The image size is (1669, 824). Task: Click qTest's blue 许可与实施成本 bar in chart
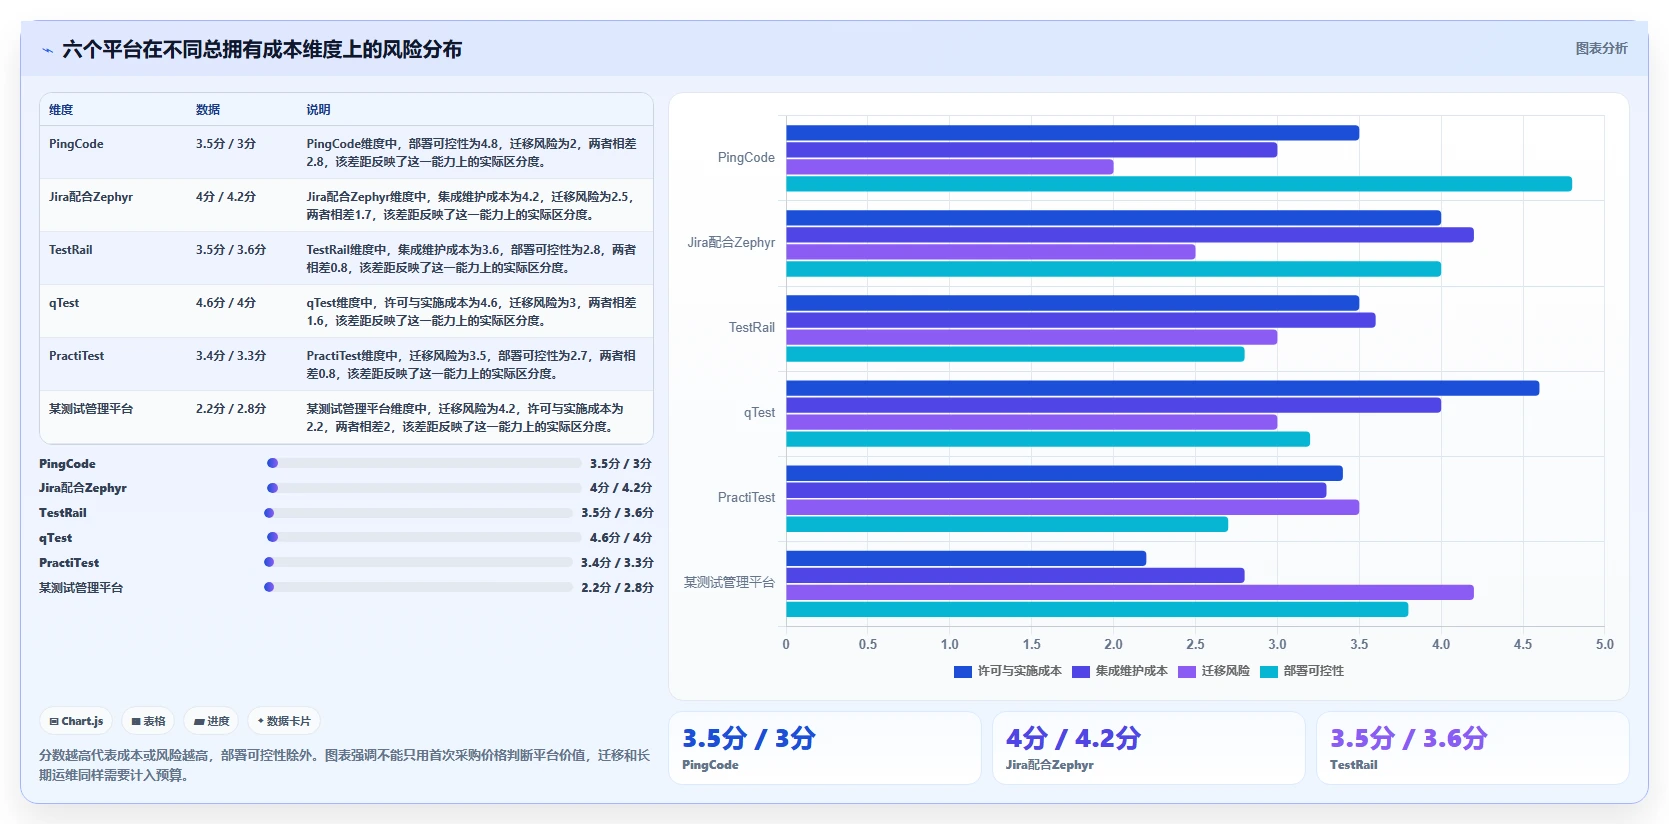tap(1163, 388)
